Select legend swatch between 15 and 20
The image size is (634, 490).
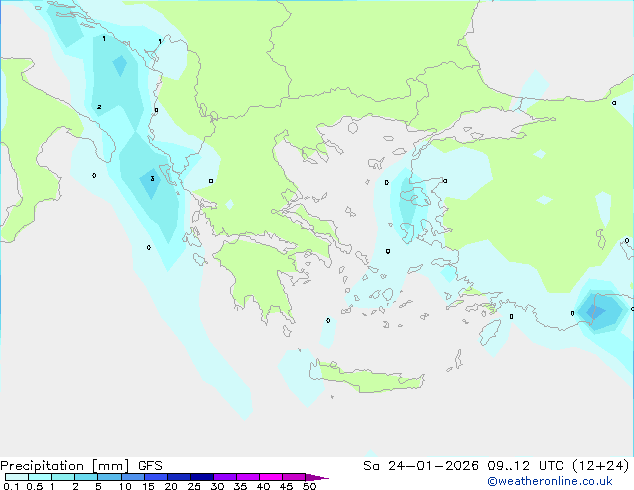(x=156, y=477)
